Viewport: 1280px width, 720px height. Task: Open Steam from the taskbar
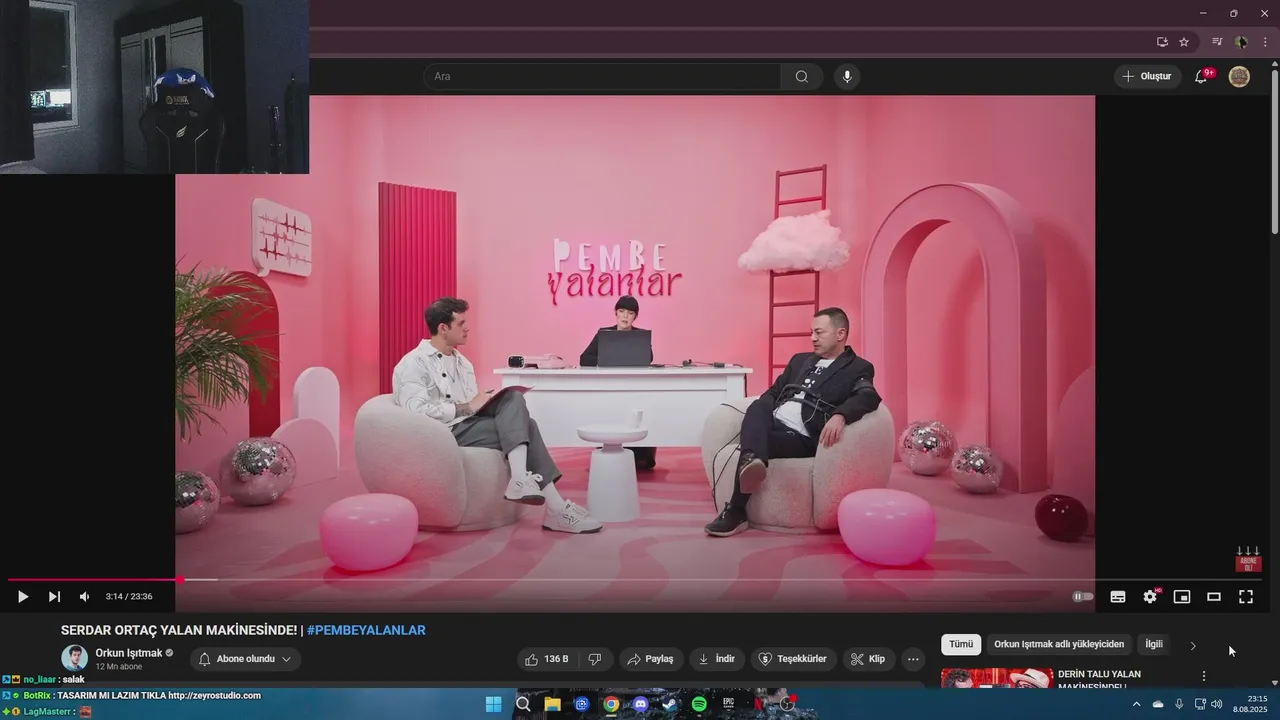(670, 704)
